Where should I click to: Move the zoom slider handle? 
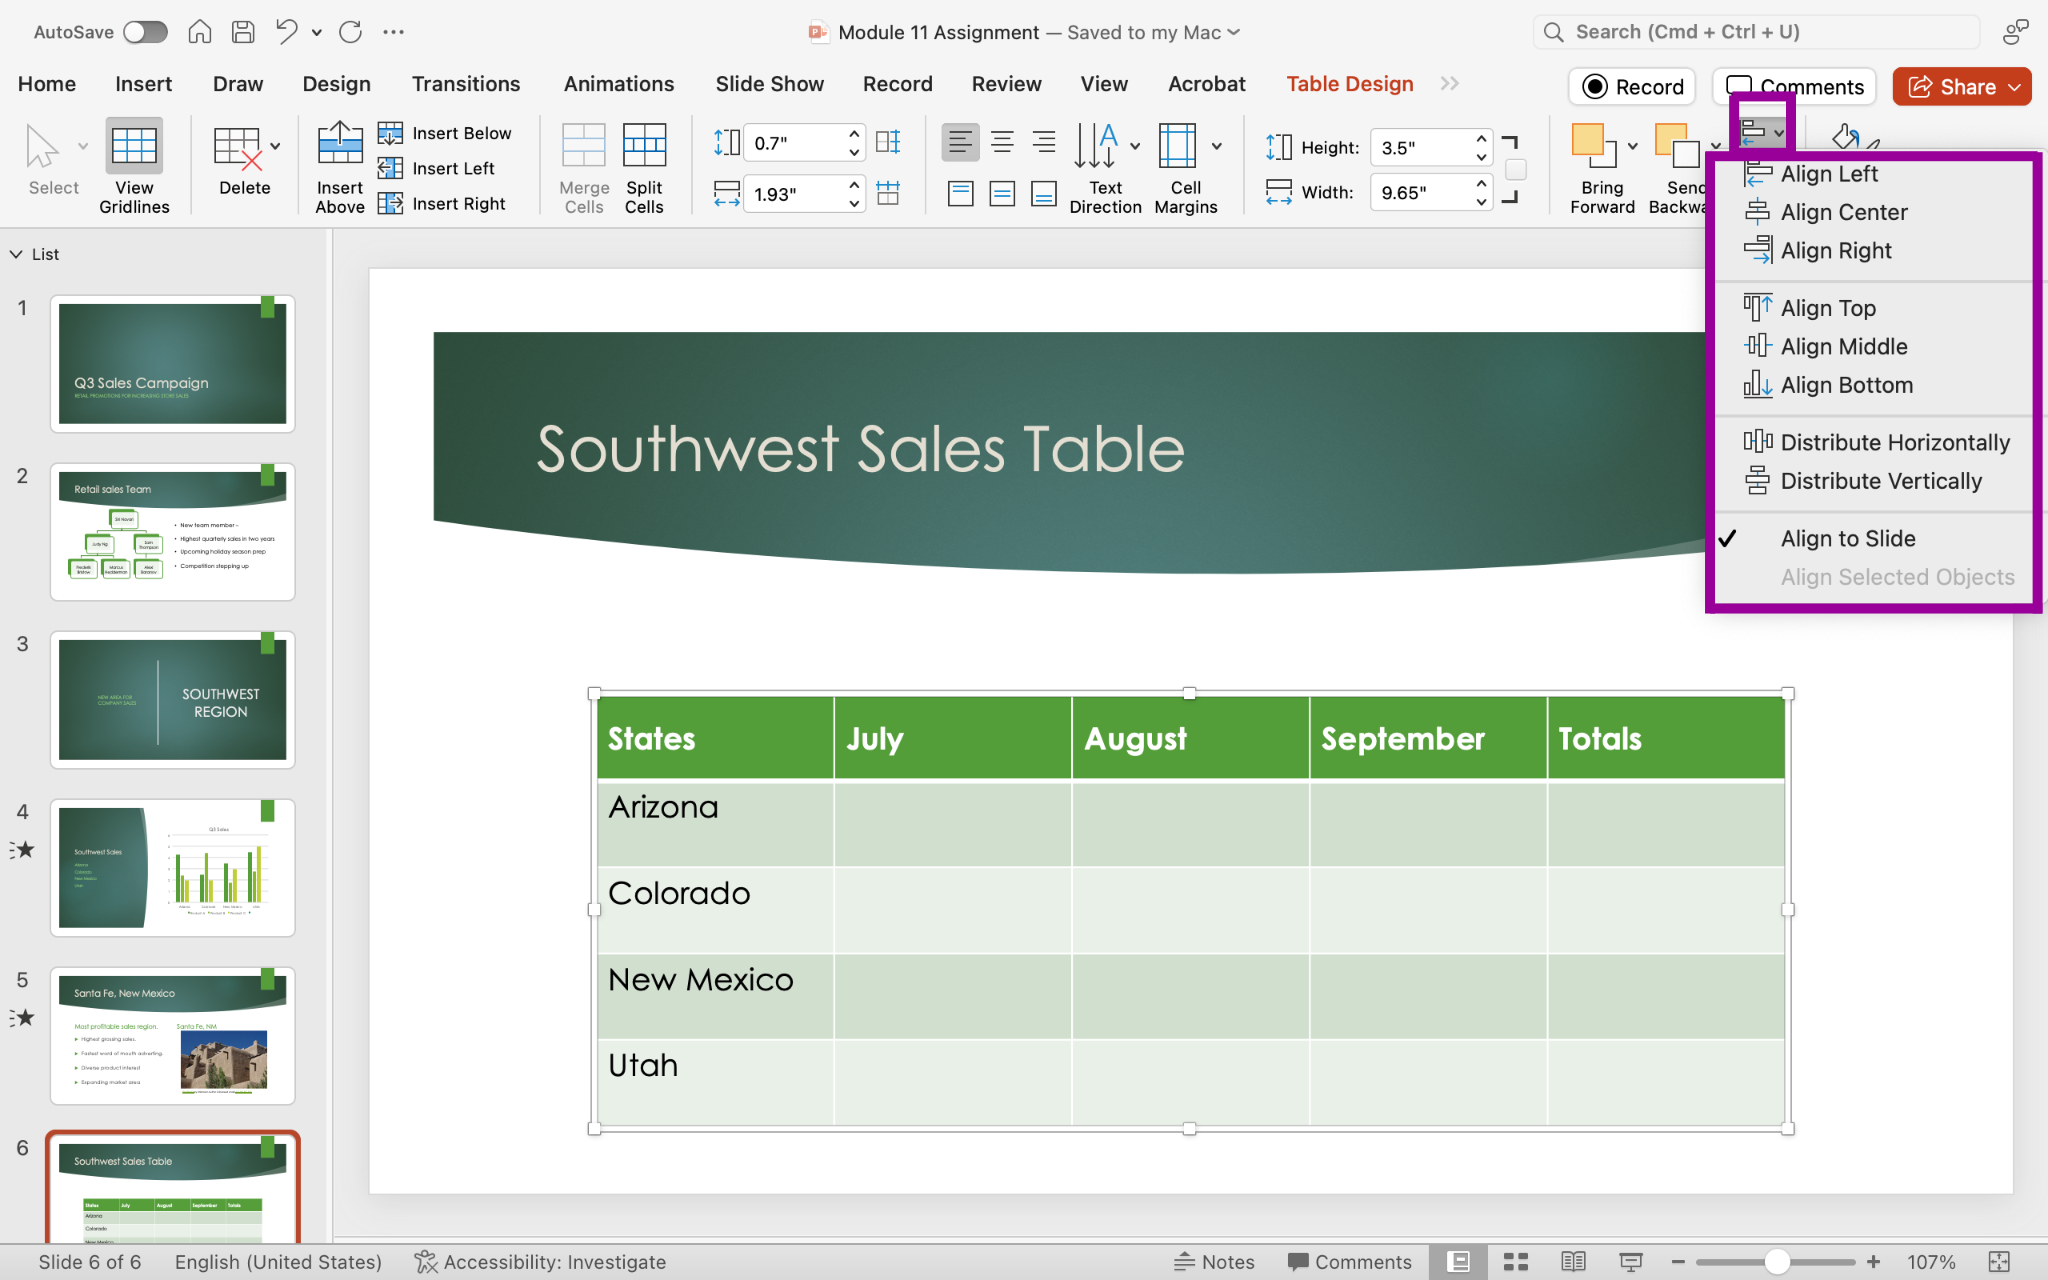[1777, 1262]
